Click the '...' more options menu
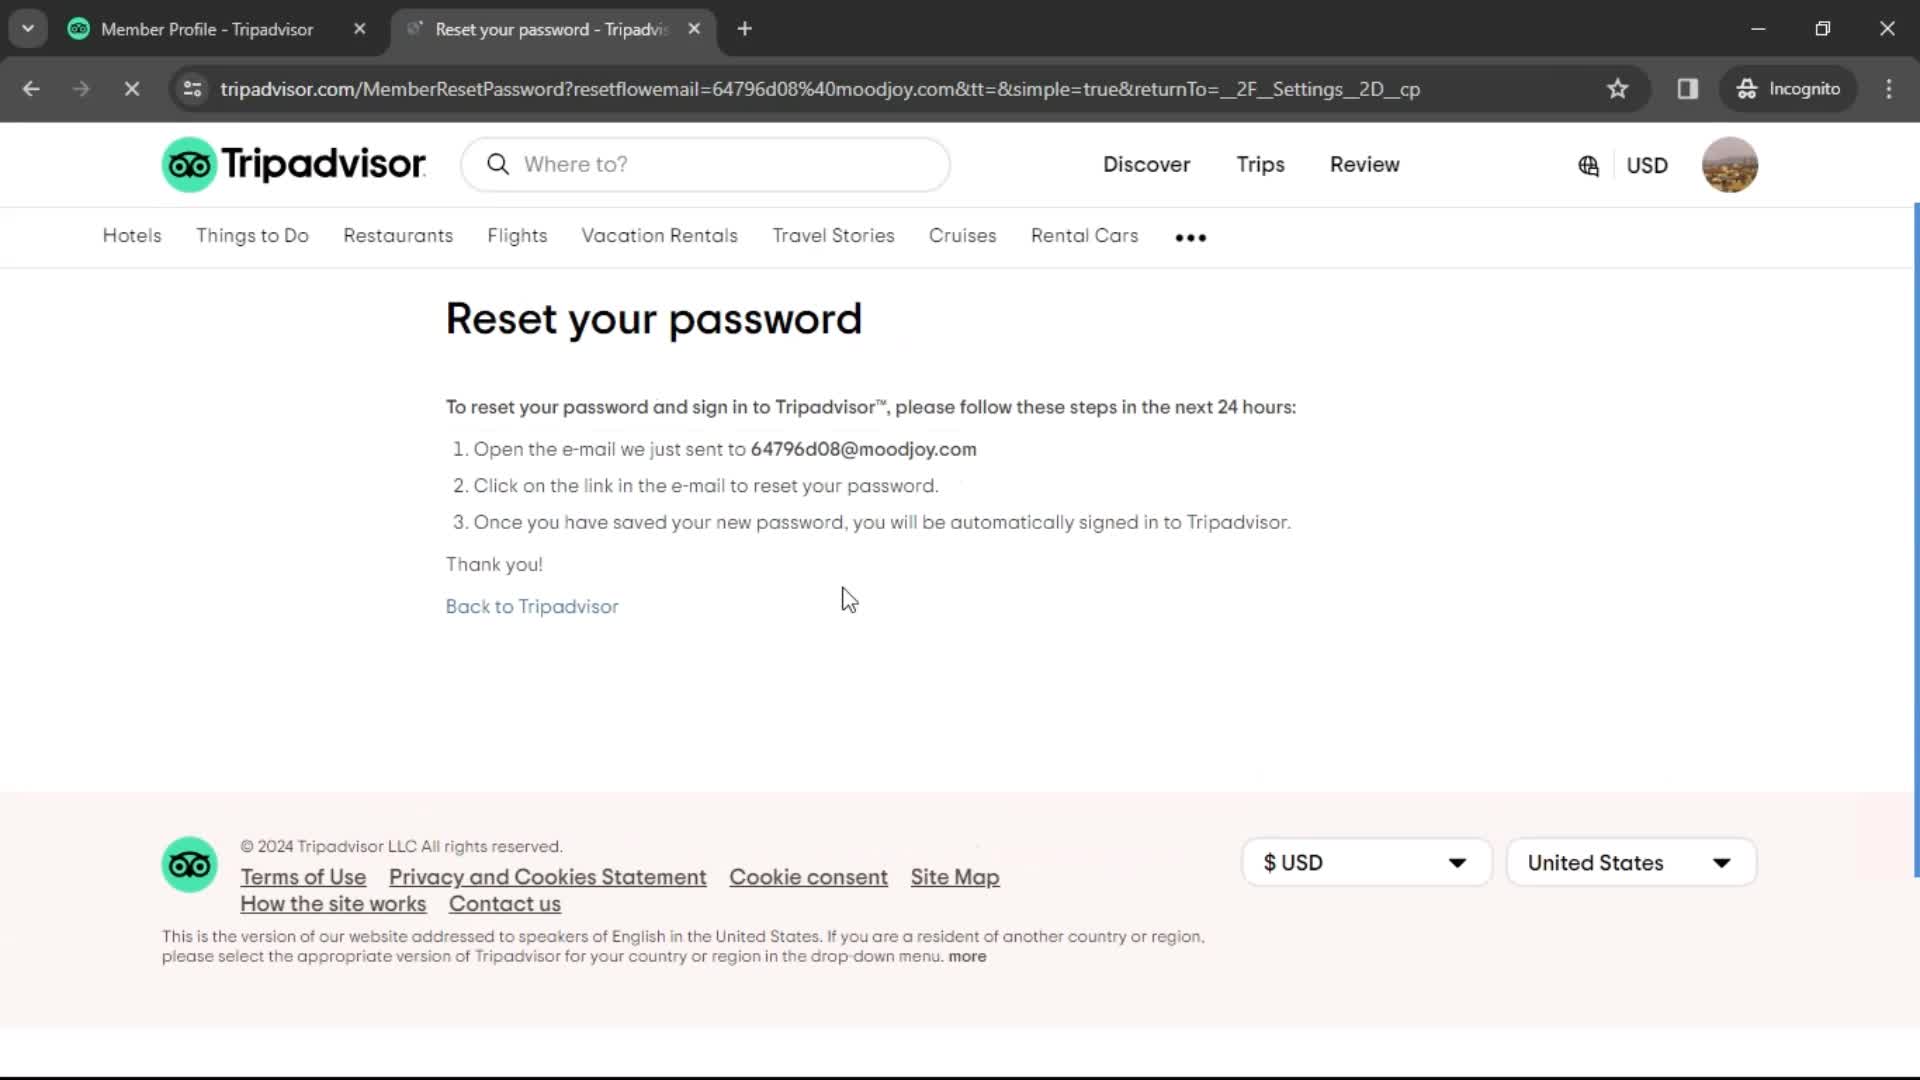 pos(1189,236)
